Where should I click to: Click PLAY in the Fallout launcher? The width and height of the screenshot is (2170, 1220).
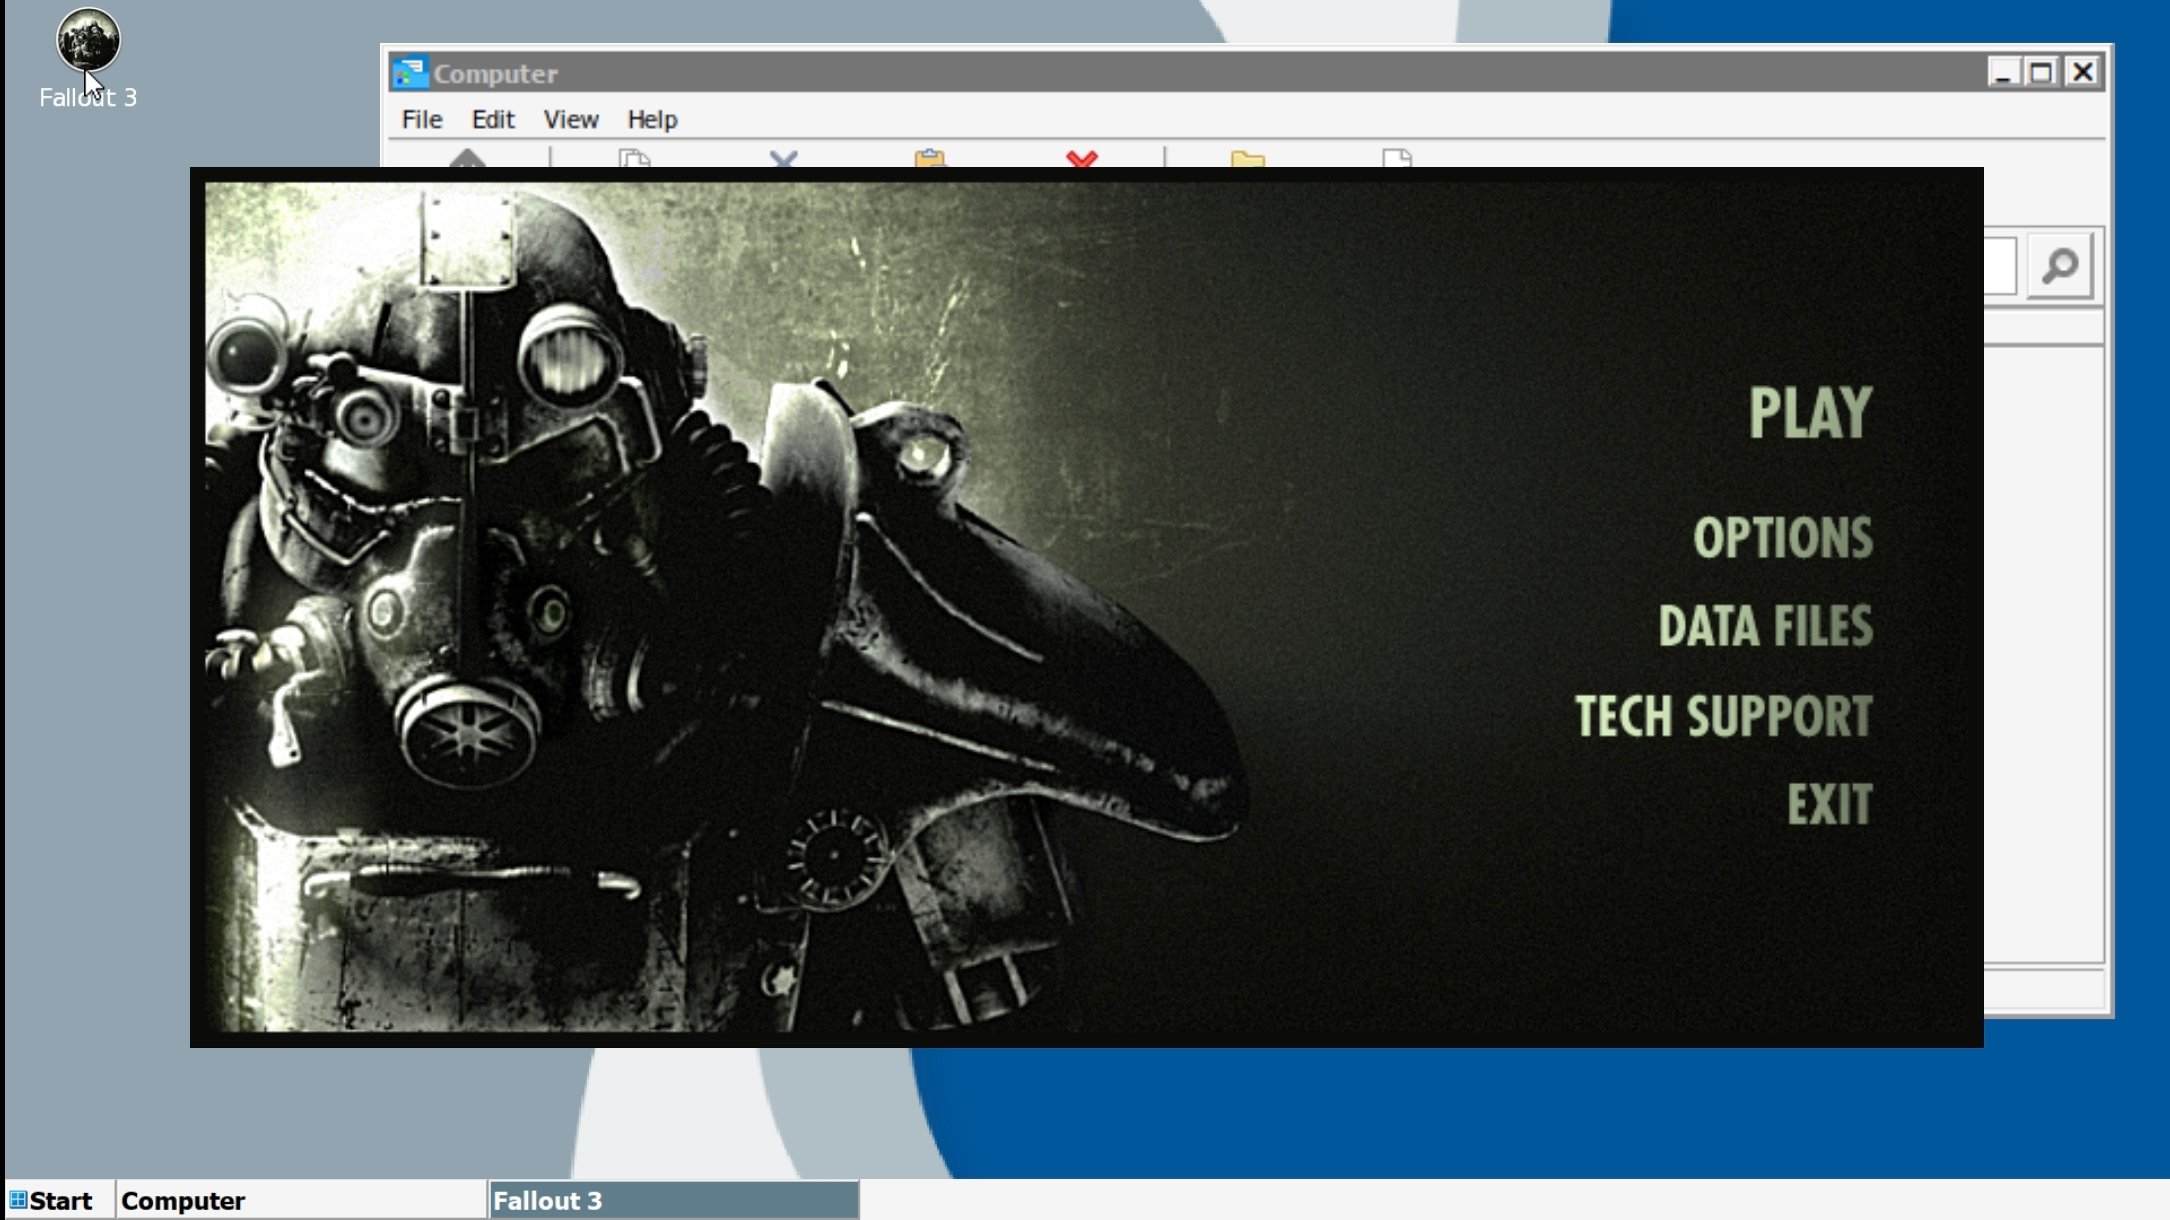coord(1810,413)
